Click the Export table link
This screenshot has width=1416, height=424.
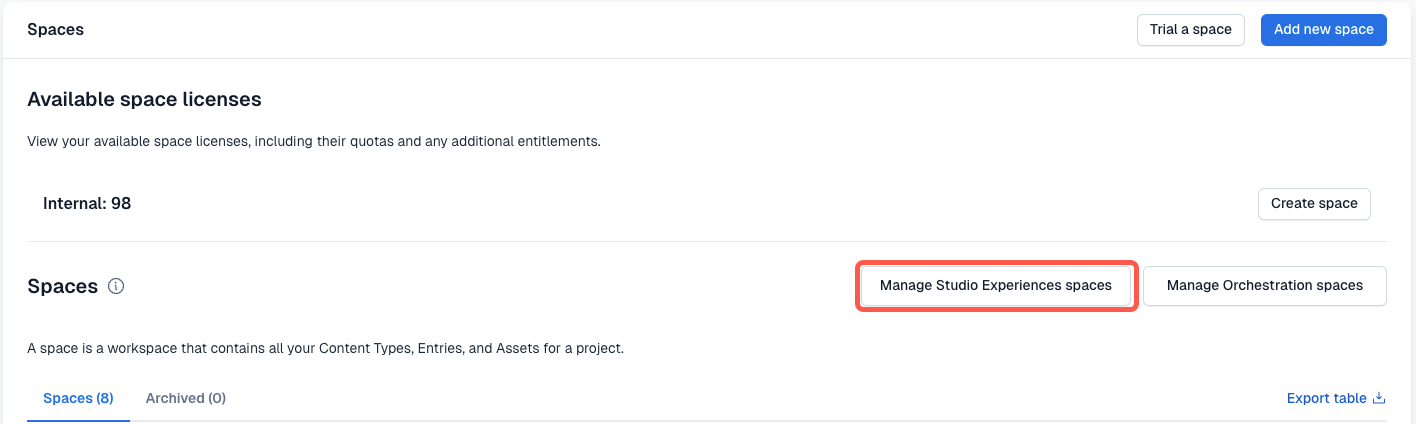pos(1327,398)
